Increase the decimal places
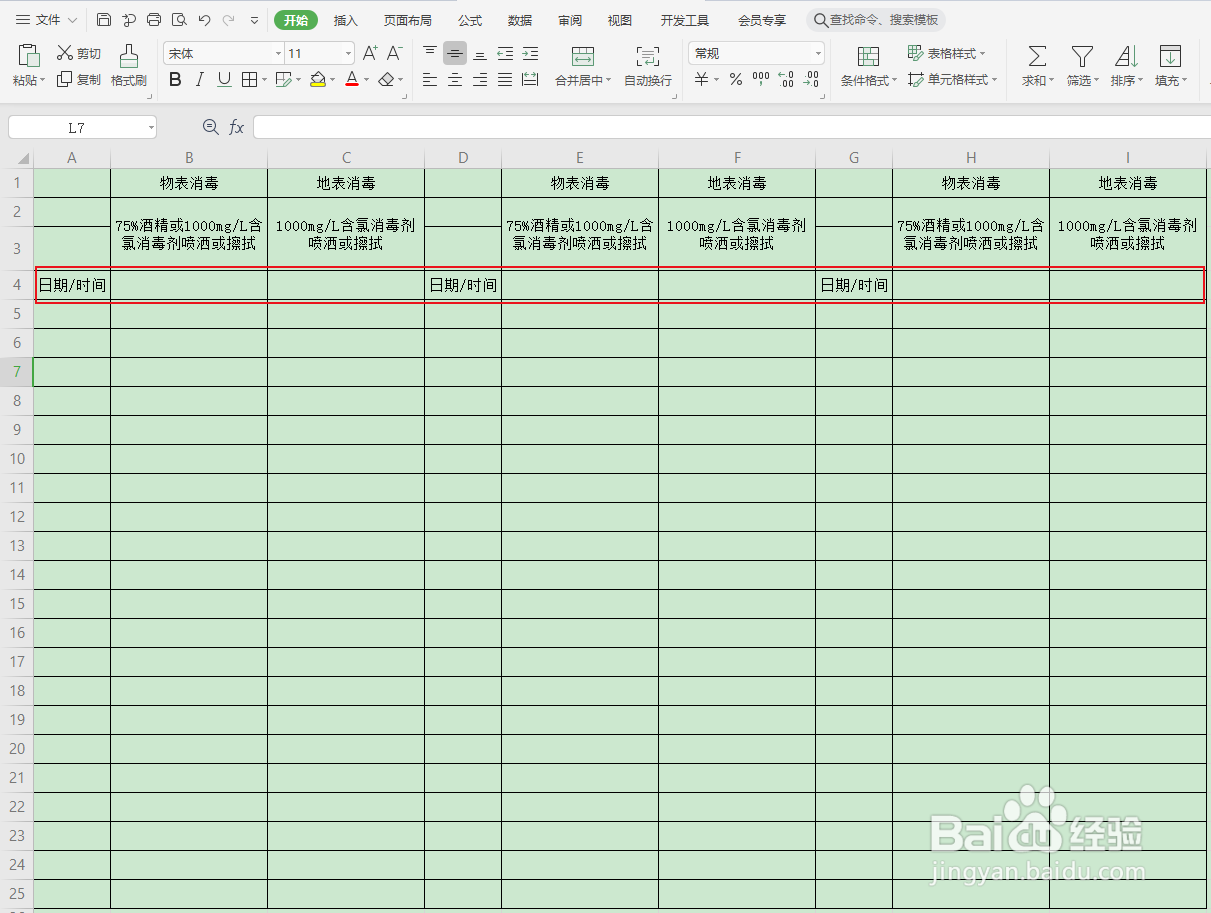 click(786, 80)
